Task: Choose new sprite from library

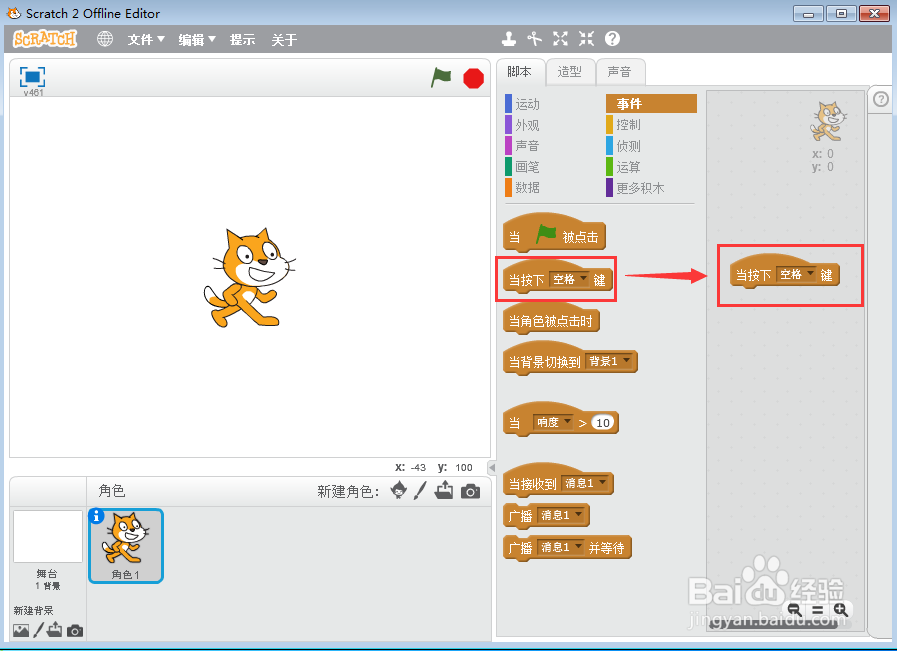Action: pos(399,490)
